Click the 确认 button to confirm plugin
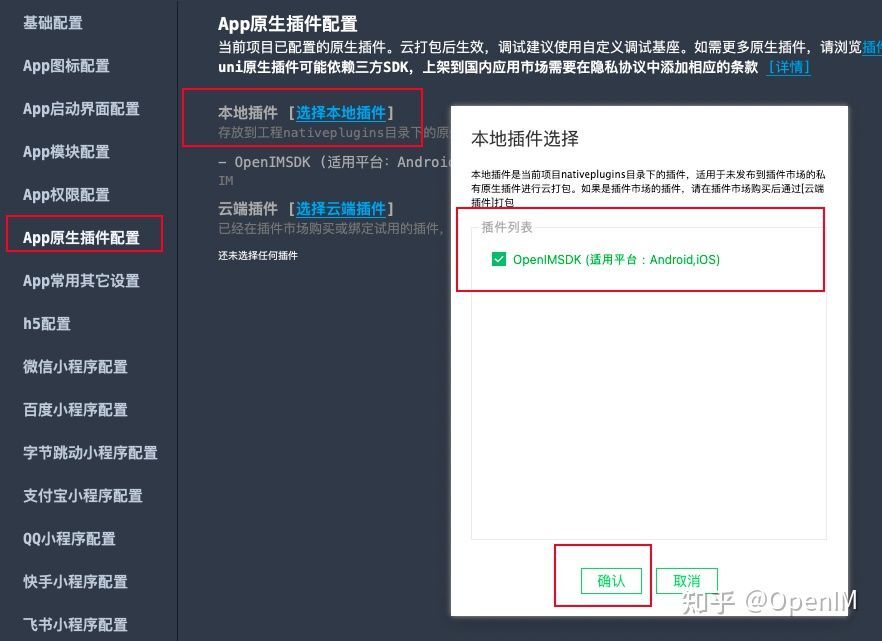882x641 pixels. tap(610, 581)
